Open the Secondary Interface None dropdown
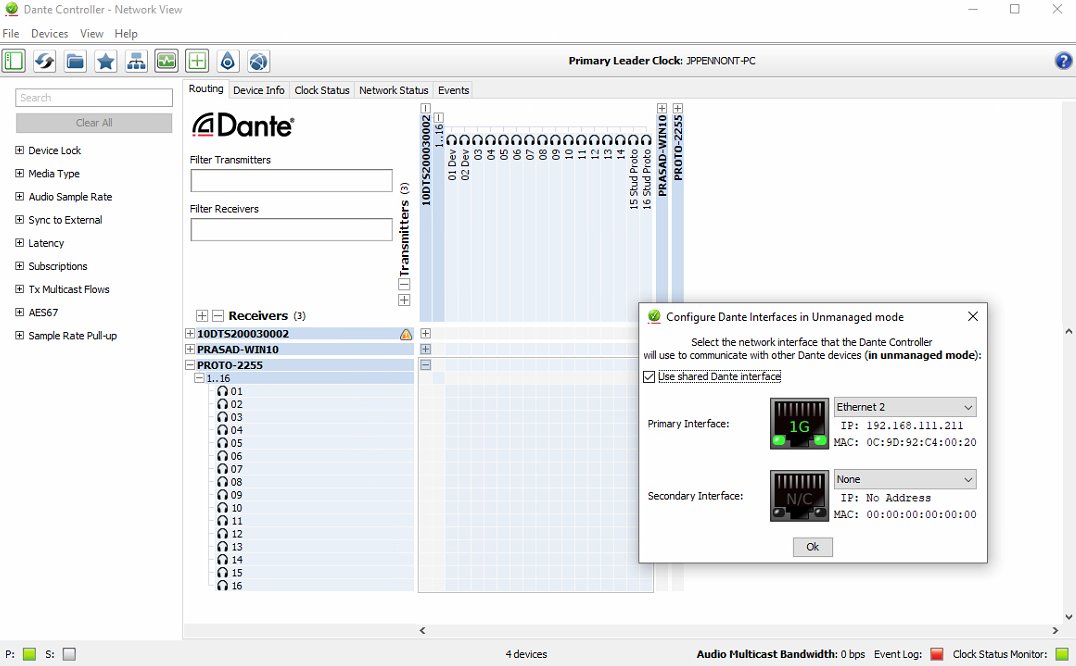This screenshot has width=1076, height=666. pos(905,479)
